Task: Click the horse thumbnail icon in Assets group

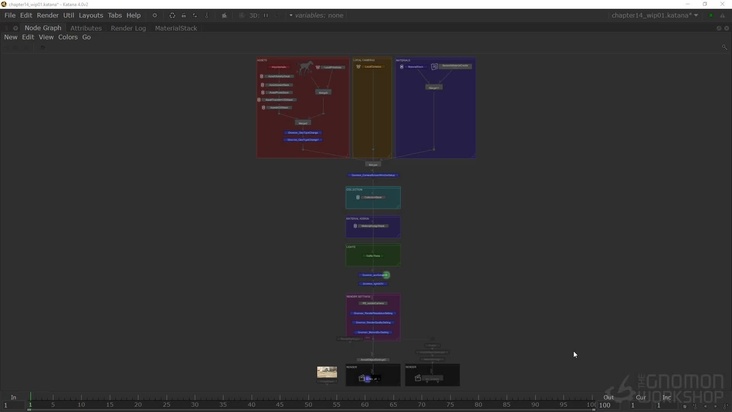Action: click(x=306, y=68)
